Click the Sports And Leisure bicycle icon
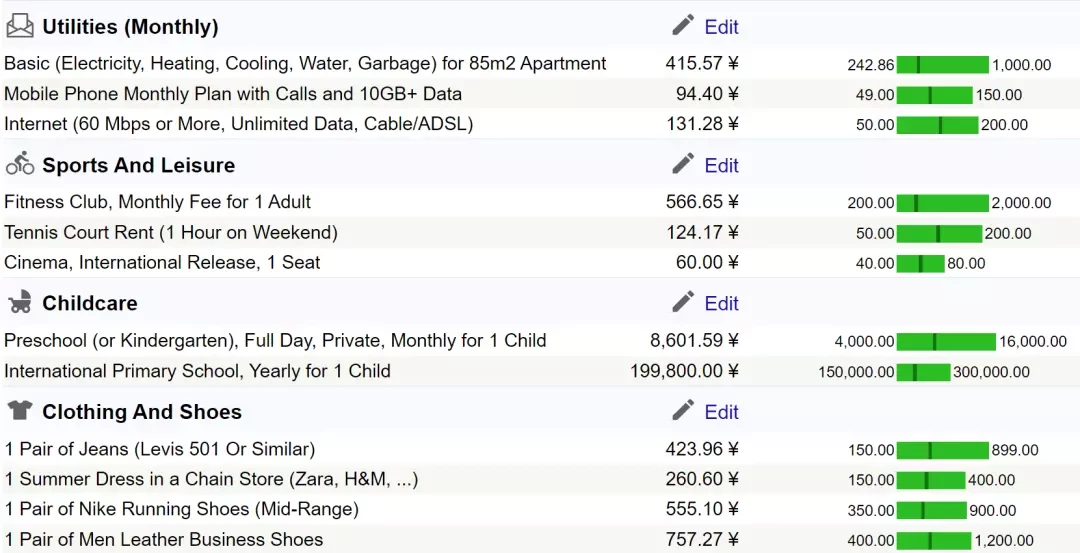The image size is (1080, 553). [x=20, y=164]
